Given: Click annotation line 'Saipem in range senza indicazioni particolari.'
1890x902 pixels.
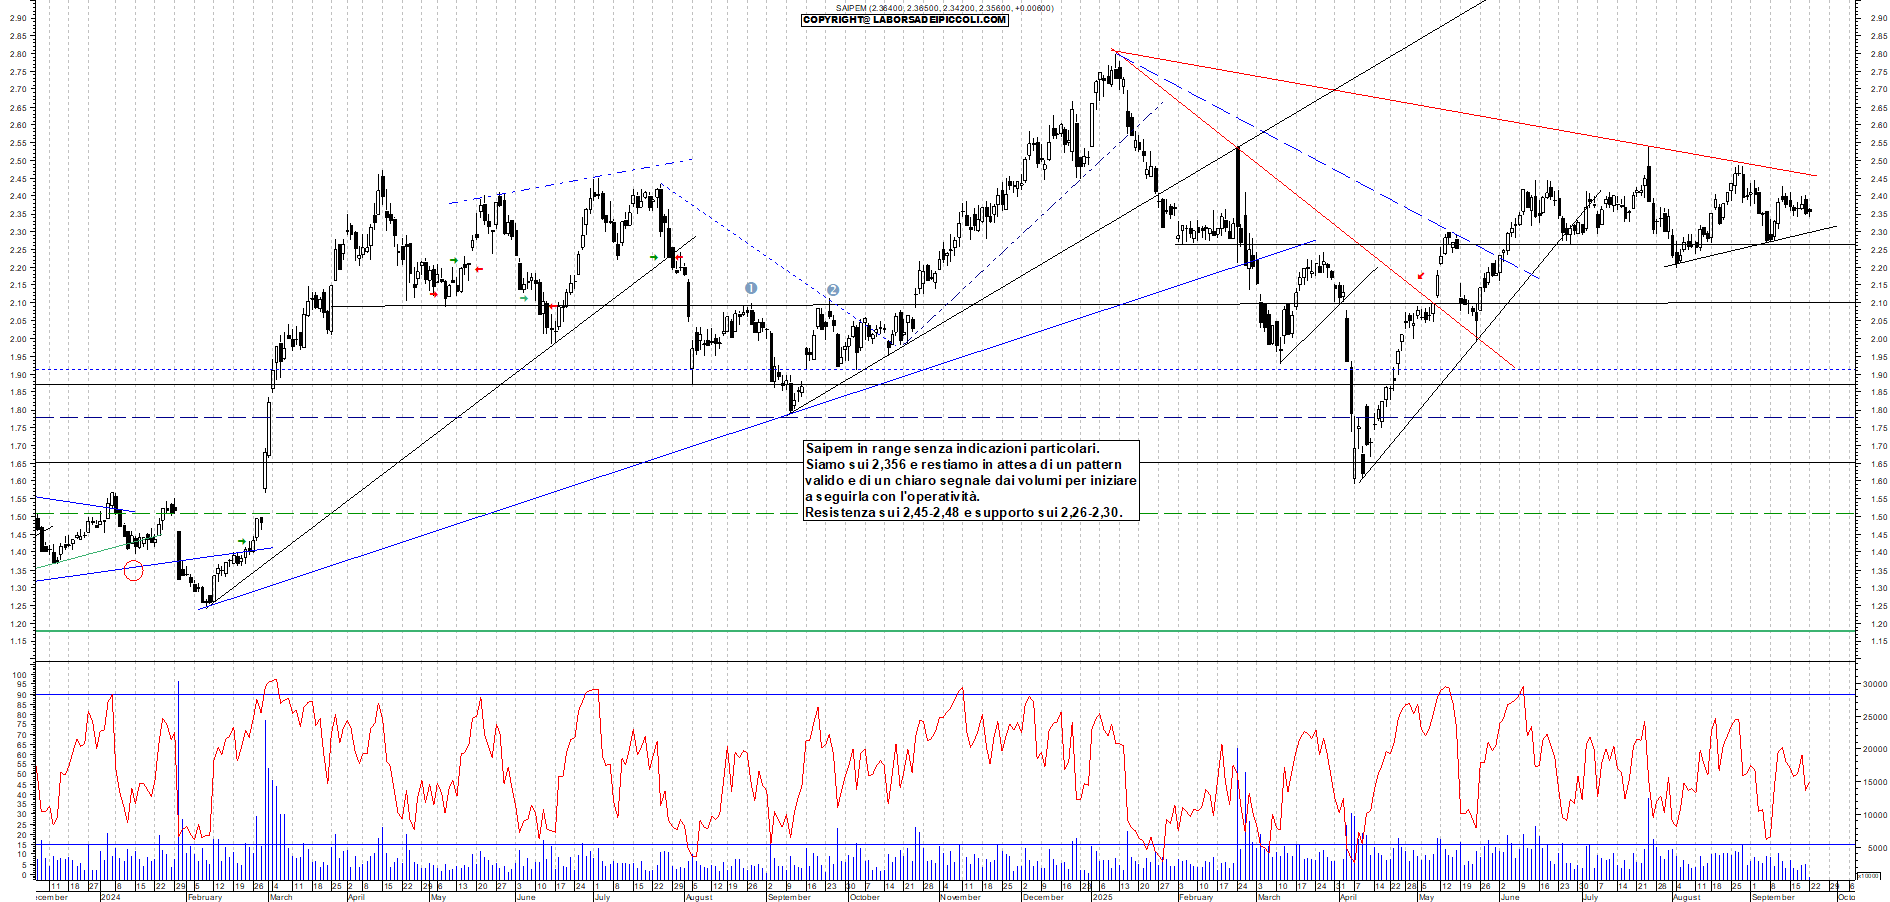Looking at the screenshot, I should point(952,448).
